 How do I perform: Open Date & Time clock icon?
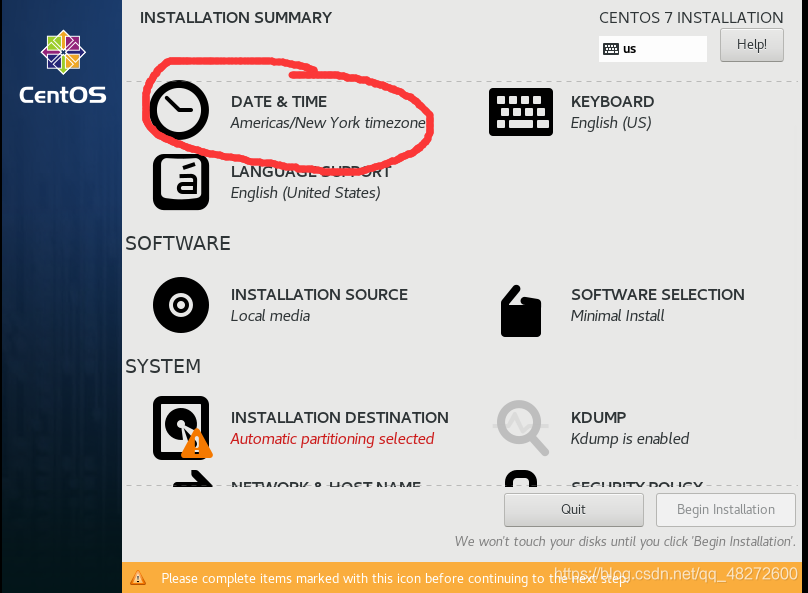tap(179, 110)
